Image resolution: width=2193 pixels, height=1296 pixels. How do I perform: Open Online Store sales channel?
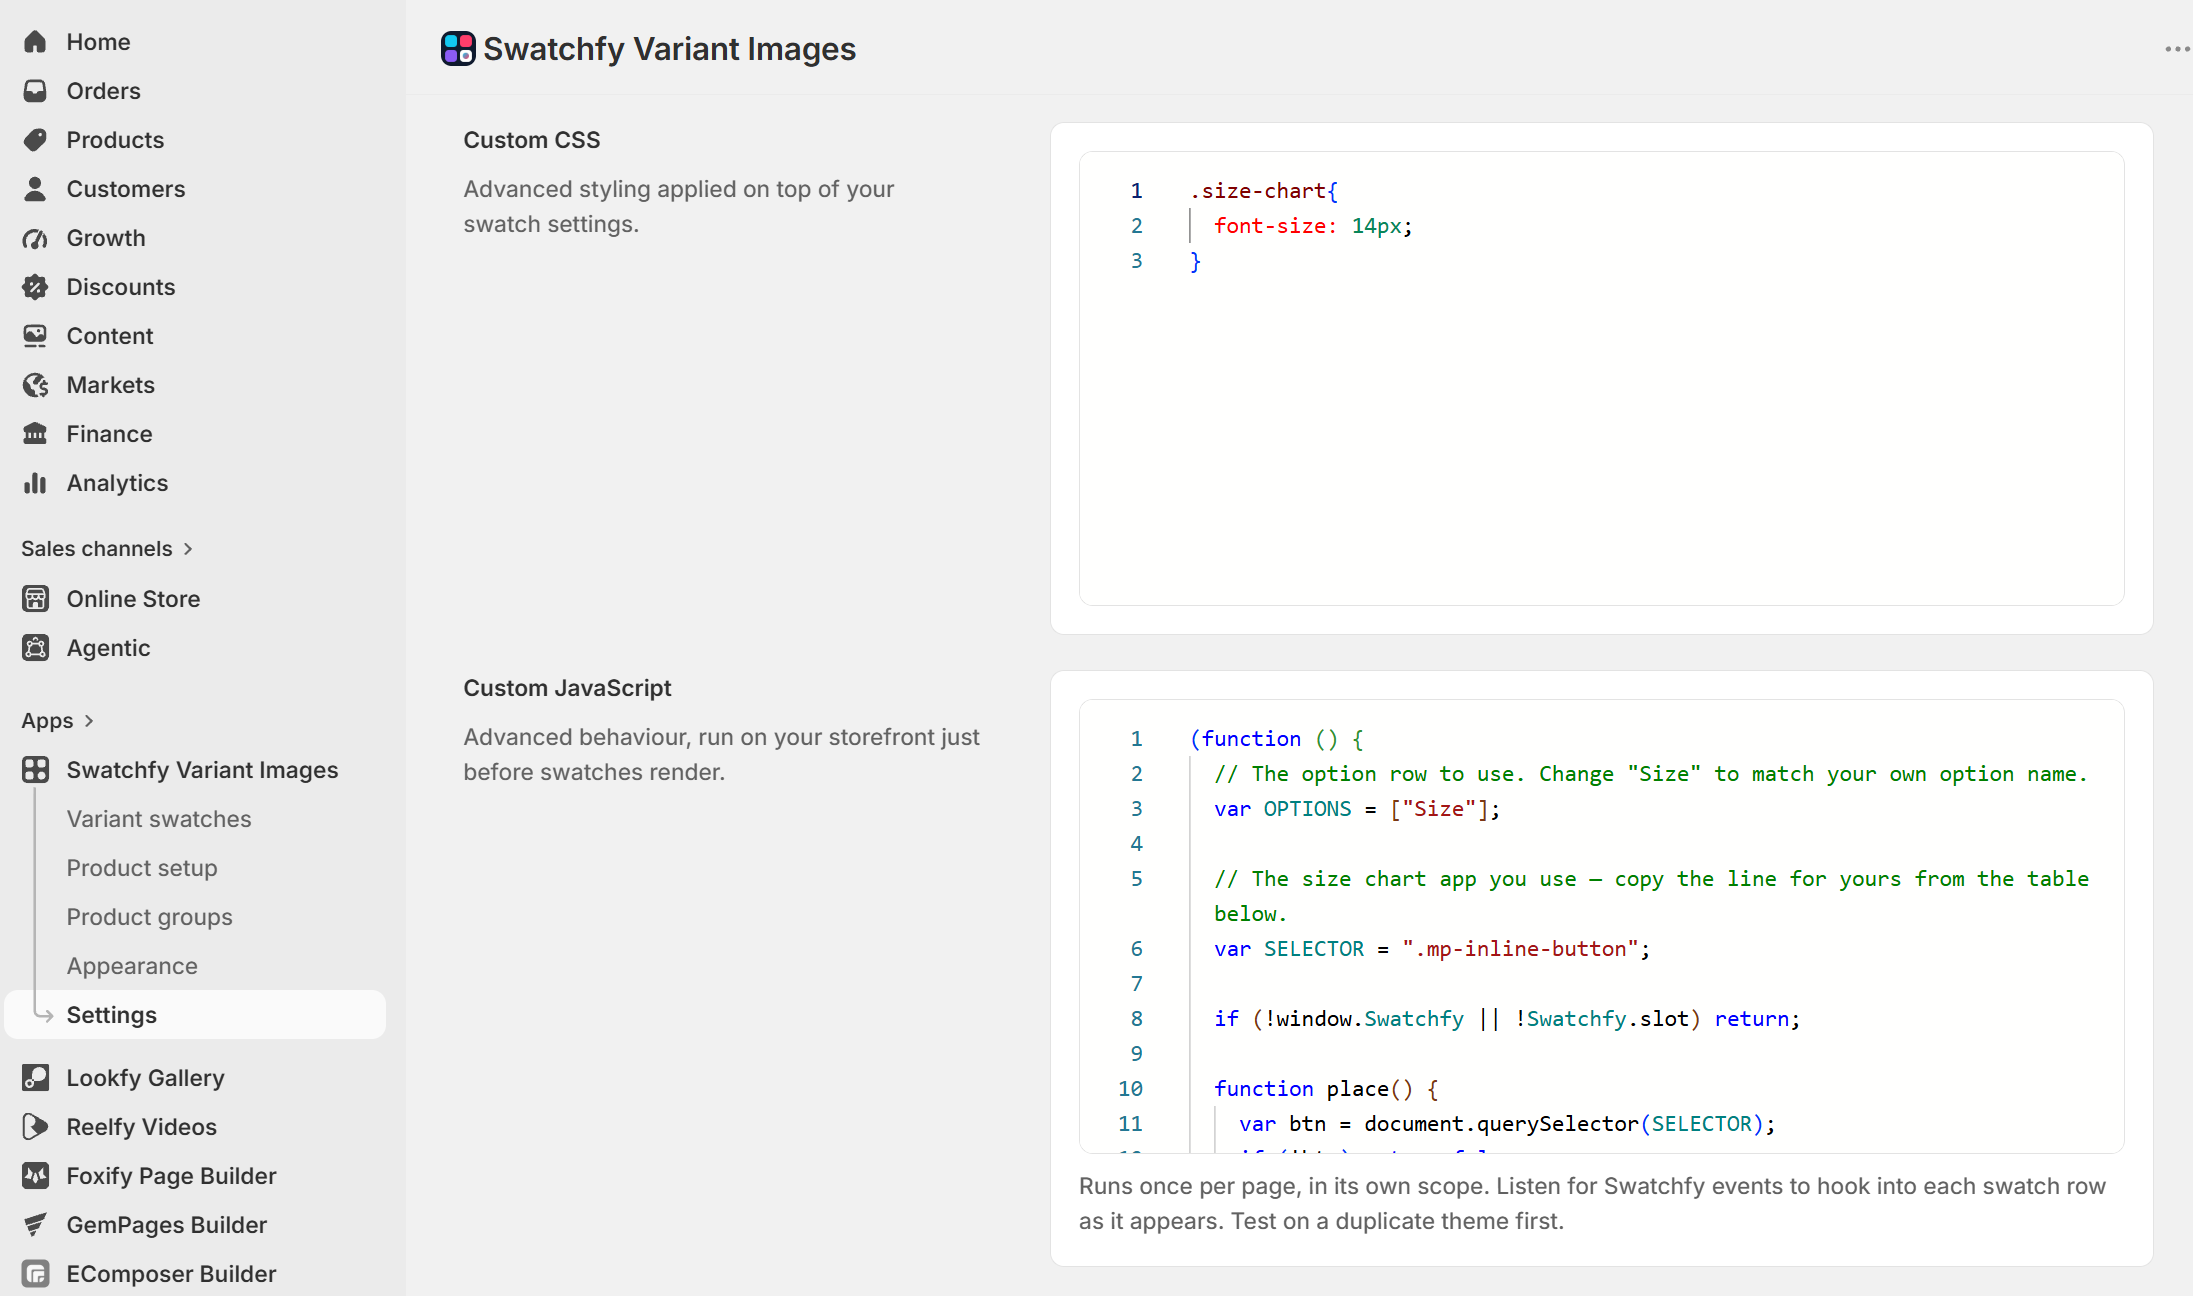point(133,599)
